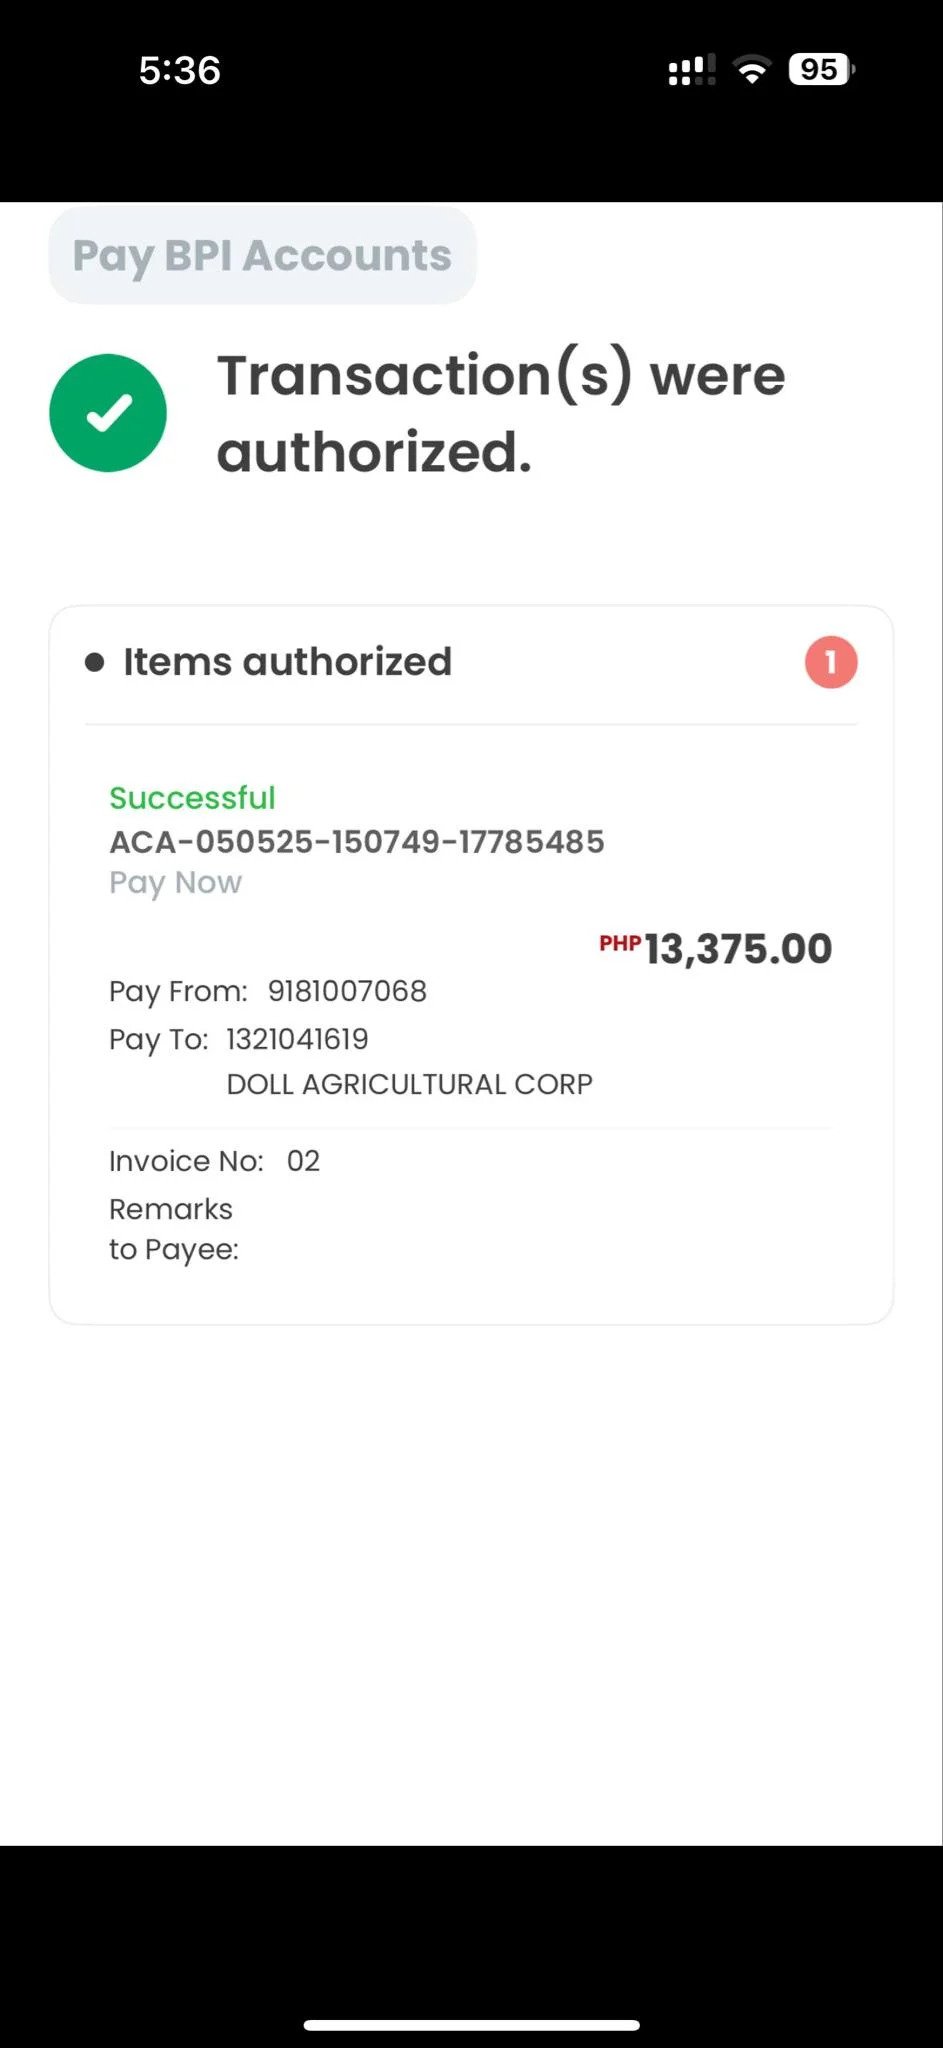
Task: Tap the green Successful status label
Action: click(192, 798)
